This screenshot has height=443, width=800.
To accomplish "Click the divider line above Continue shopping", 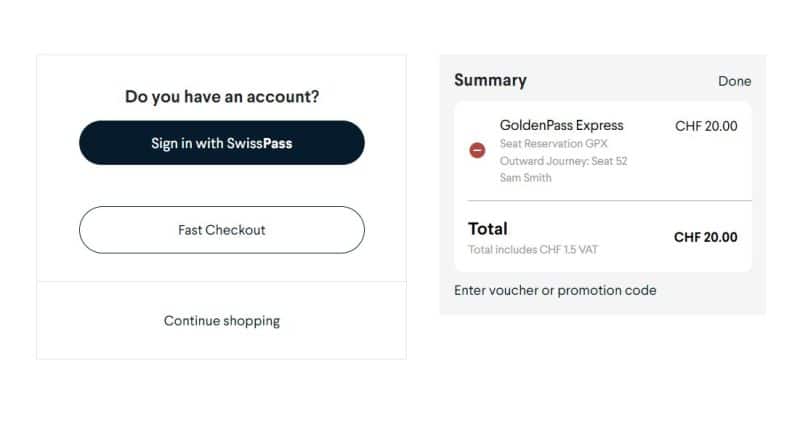I will pyautogui.click(x=221, y=282).
